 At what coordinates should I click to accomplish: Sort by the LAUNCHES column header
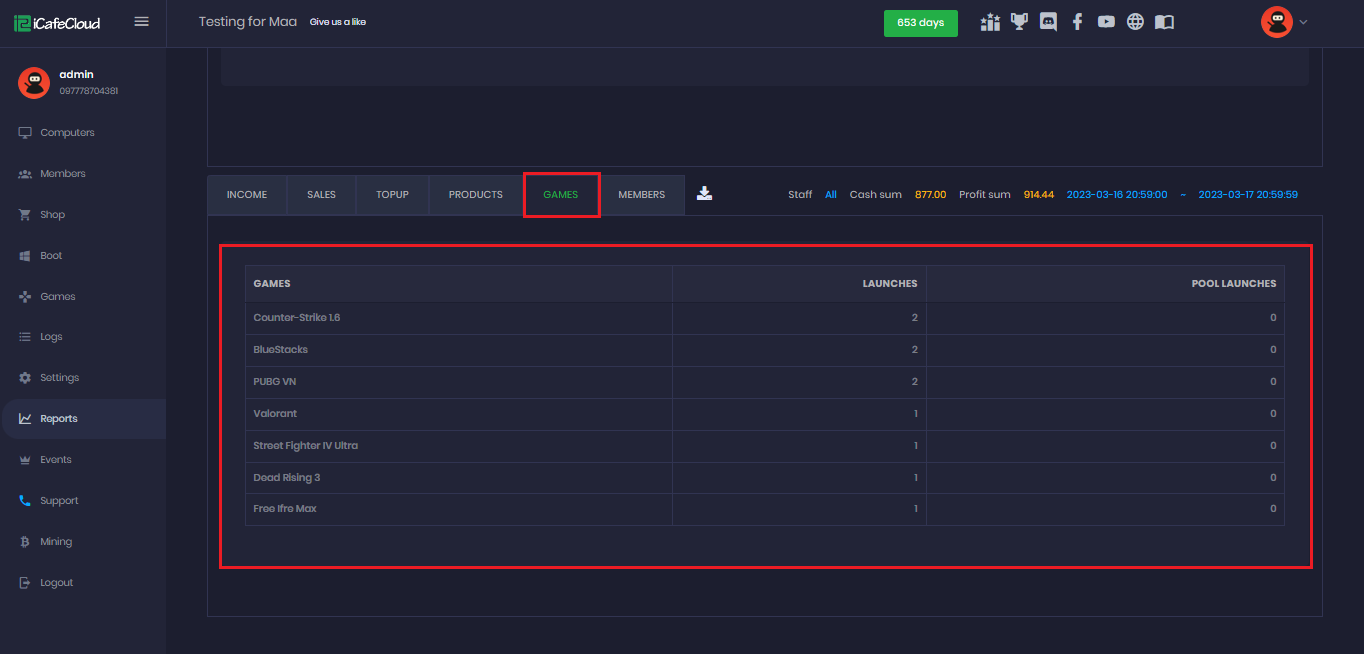[889, 284]
